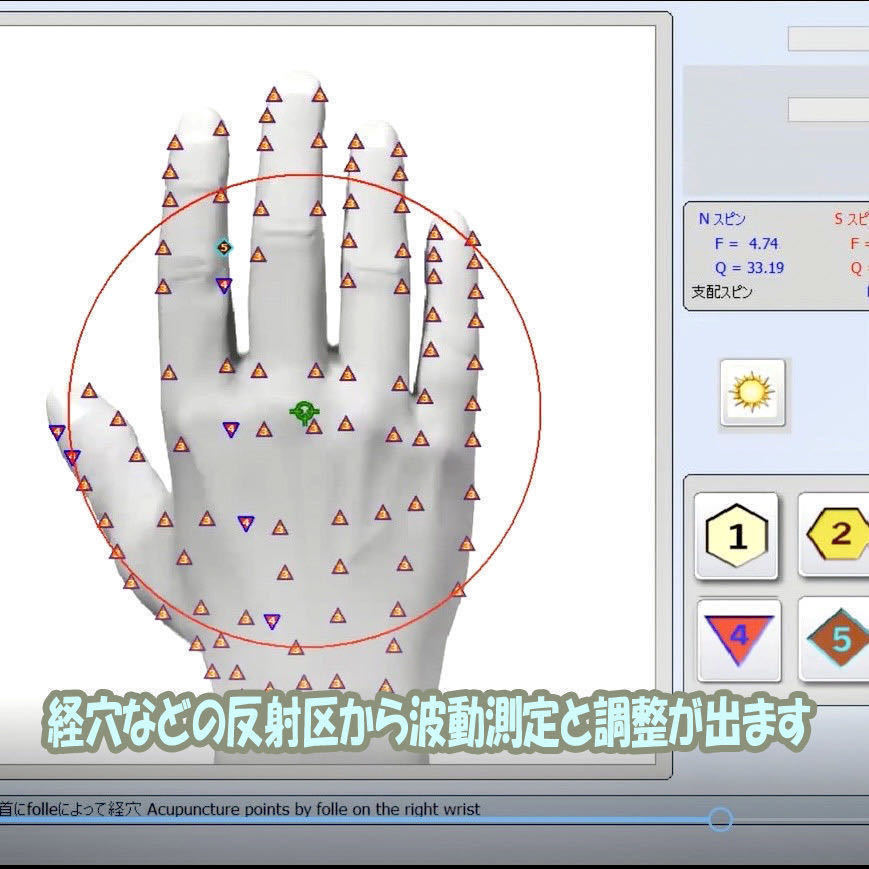This screenshot has height=869, width=869.
Task: Click the F = 4.74 frequency value
Action: (746, 244)
